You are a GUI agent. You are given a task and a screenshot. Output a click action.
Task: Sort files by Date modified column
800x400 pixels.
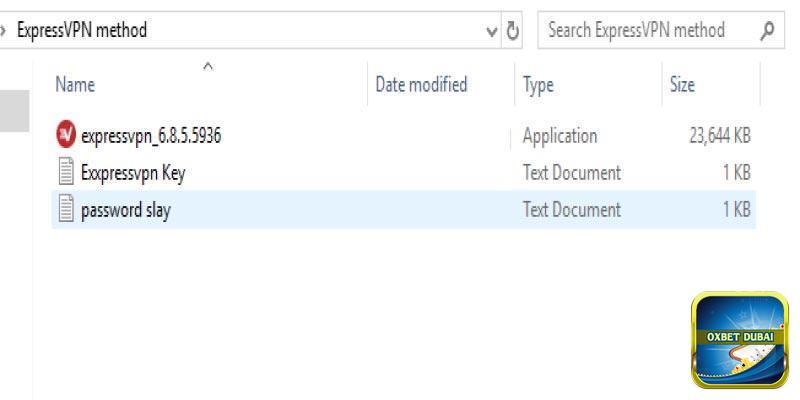coord(421,85)
